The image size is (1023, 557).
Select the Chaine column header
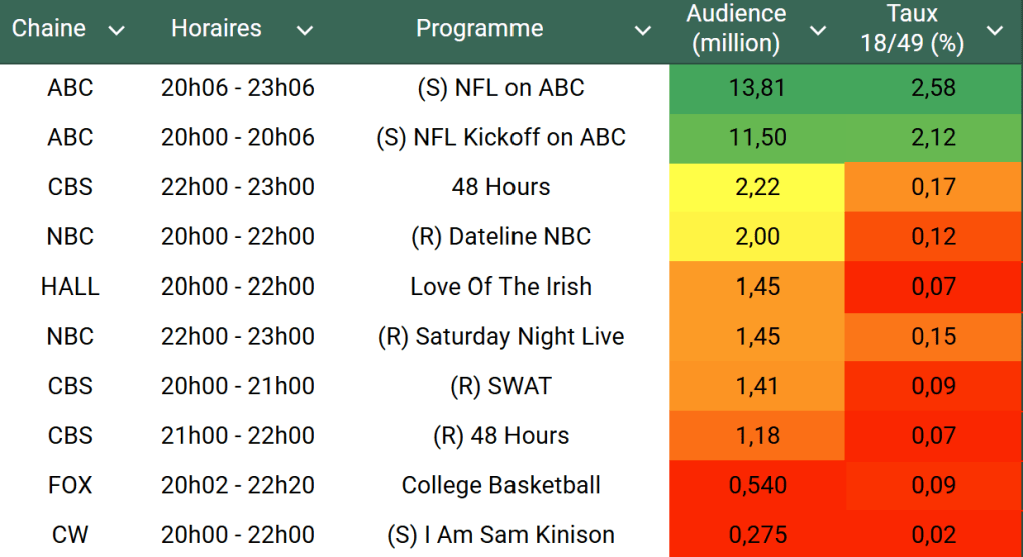tap(49, 29)
